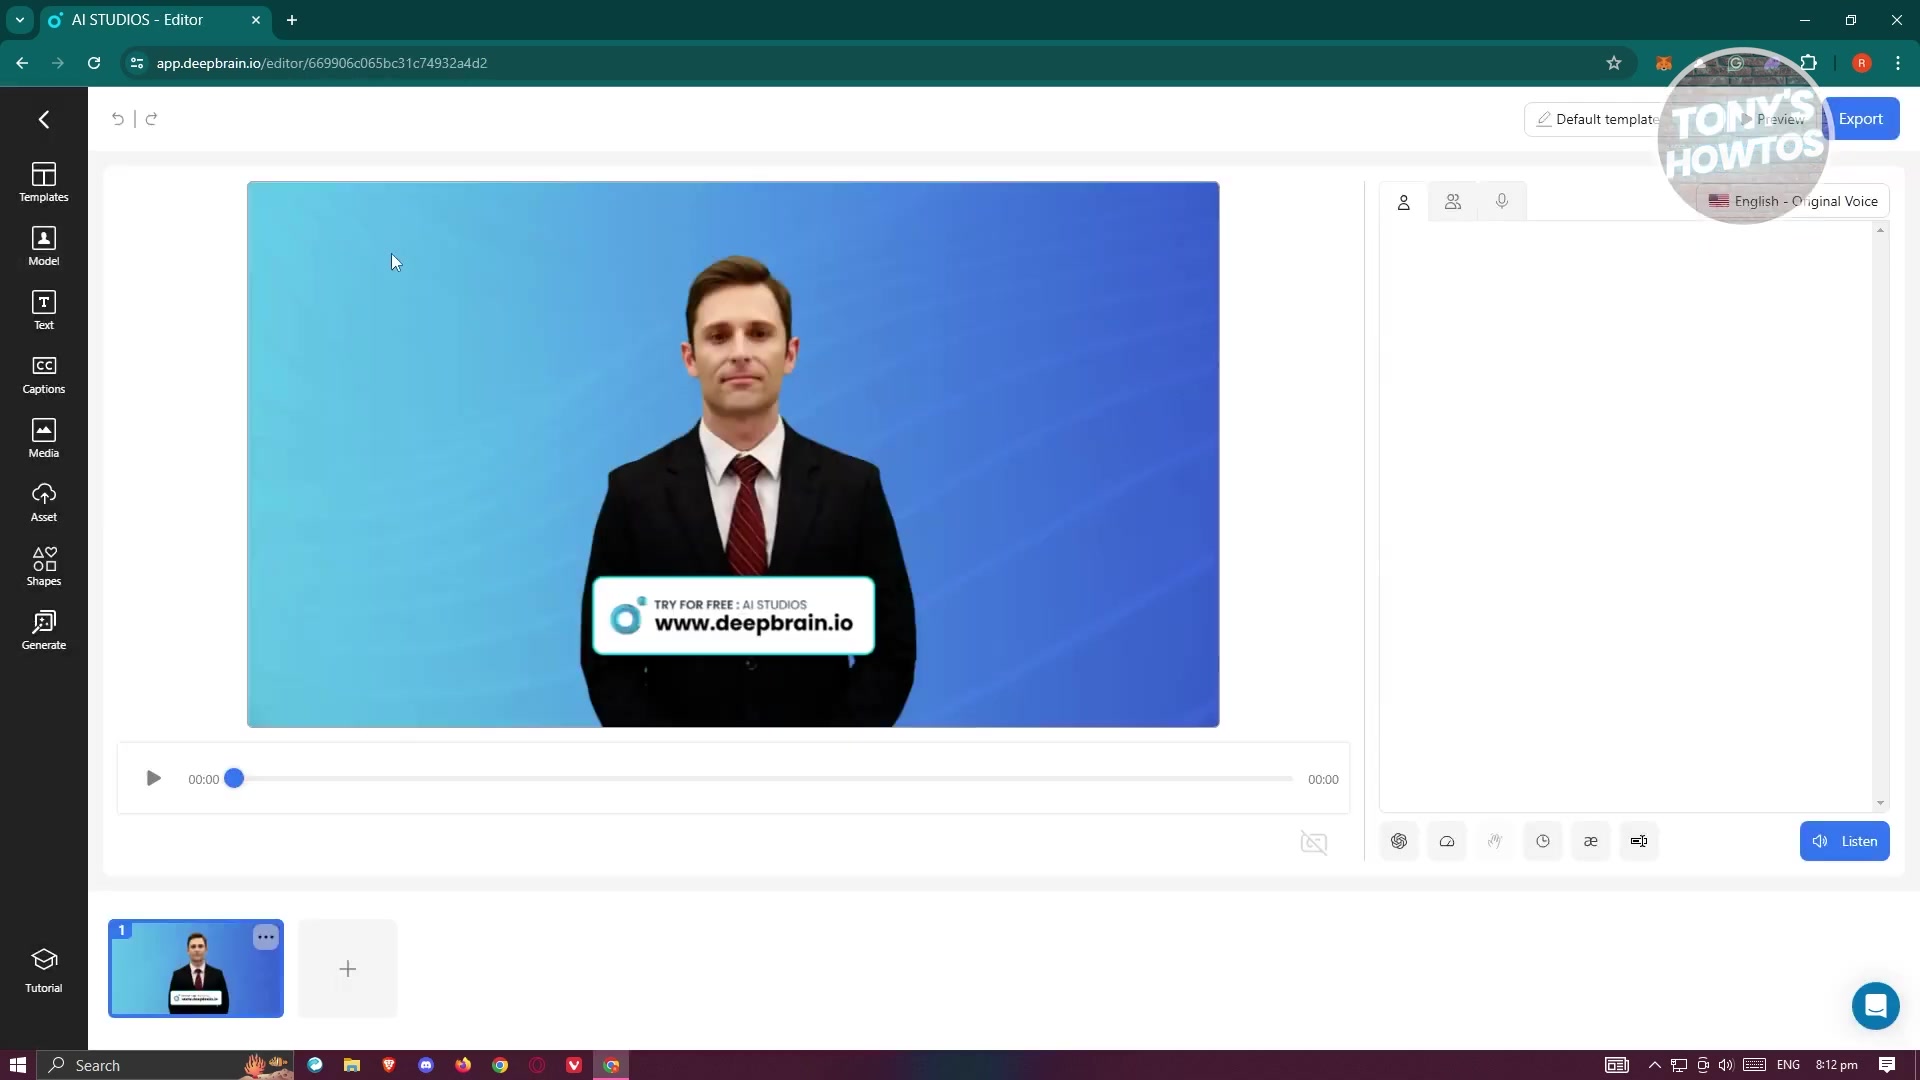
Task: Open the Generate tool in the sidebar
Action: pyautogui.click(x=43, y=630)
